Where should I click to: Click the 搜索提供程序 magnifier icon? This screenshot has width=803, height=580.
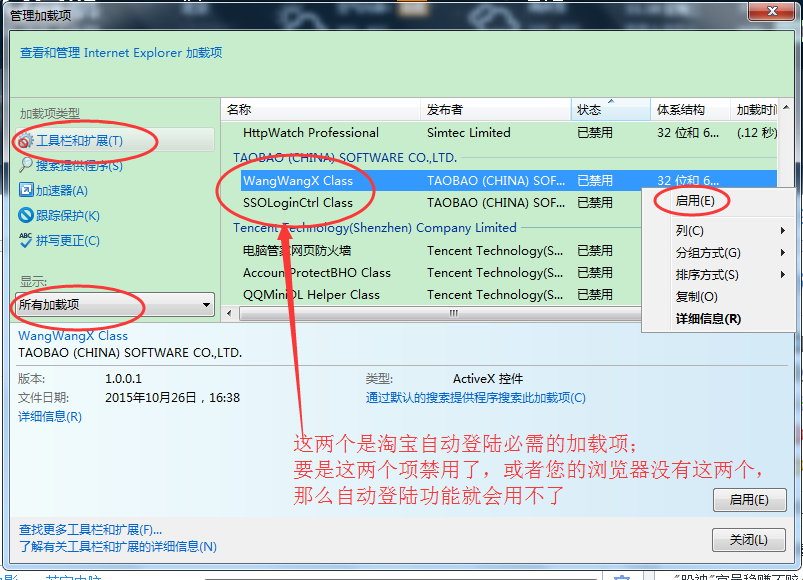tap(27, 166)
